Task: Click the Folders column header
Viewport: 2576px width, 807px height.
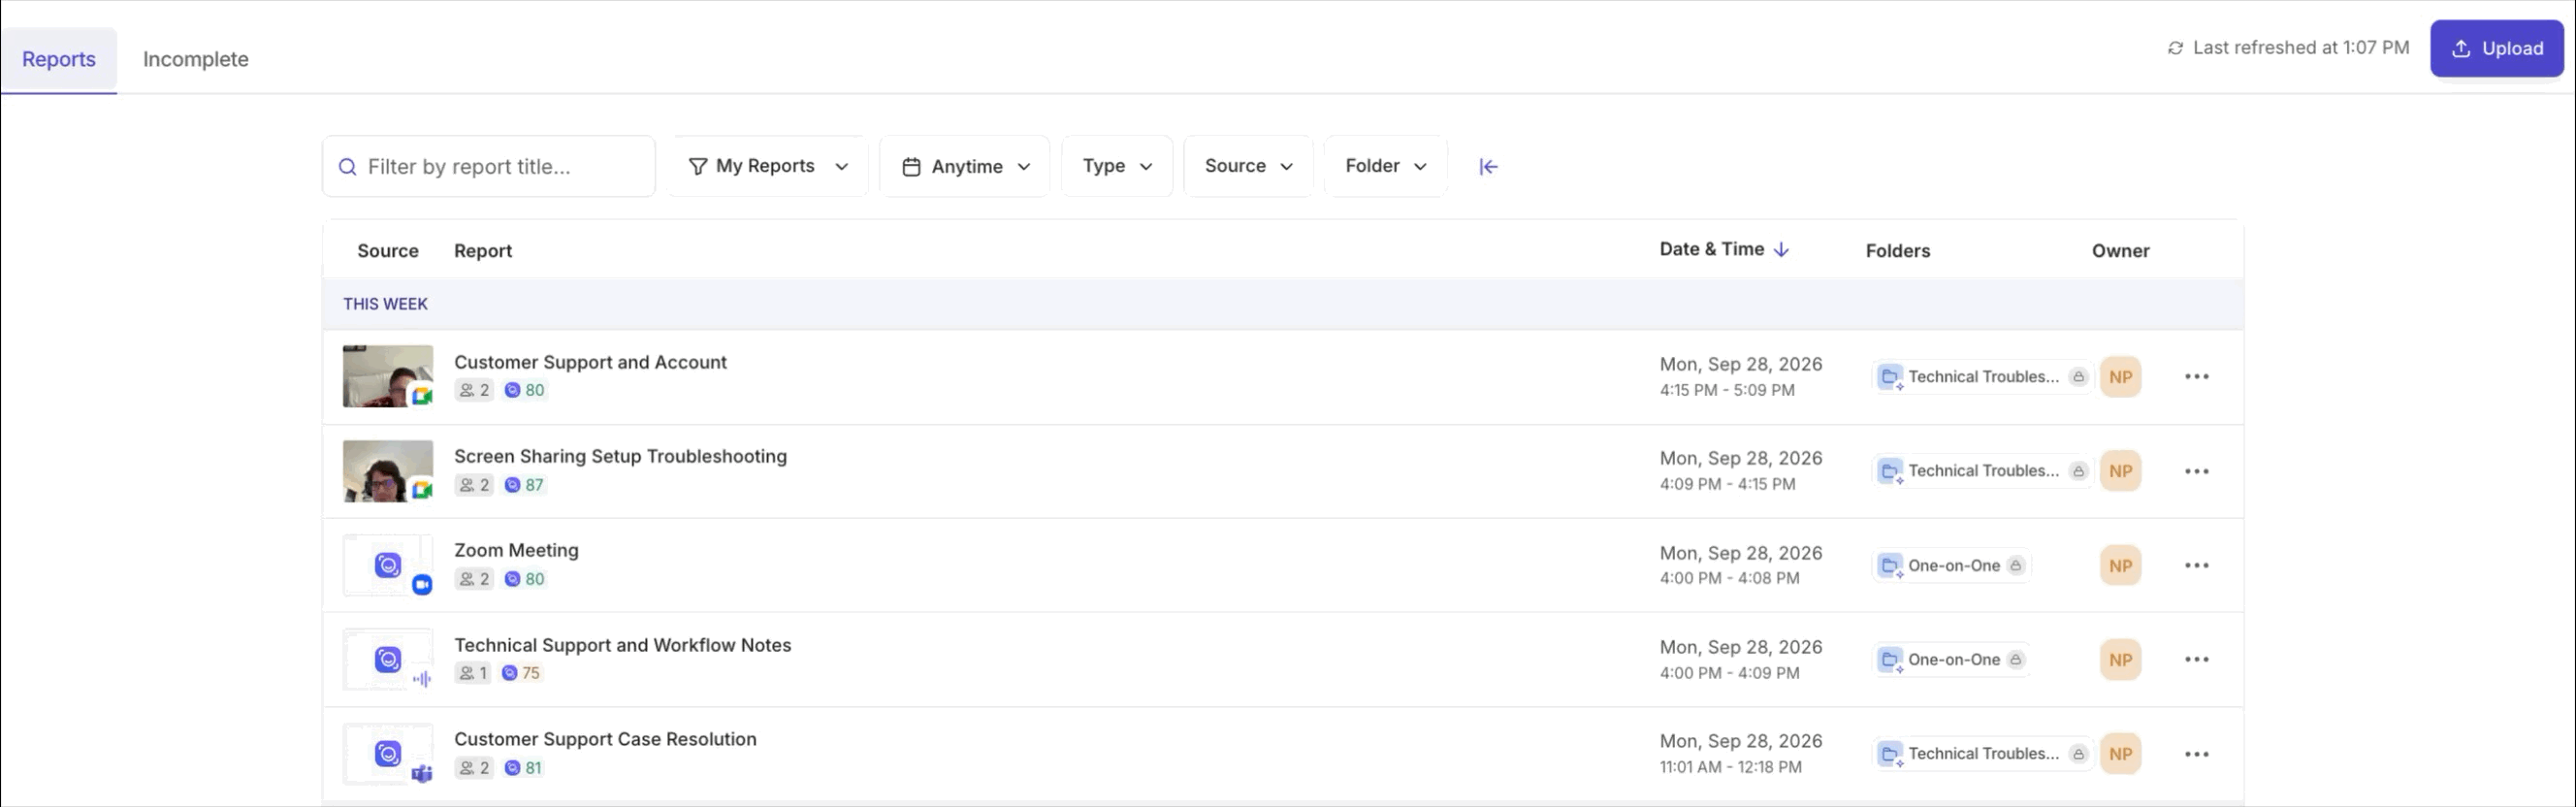Action: [1898, 251]
